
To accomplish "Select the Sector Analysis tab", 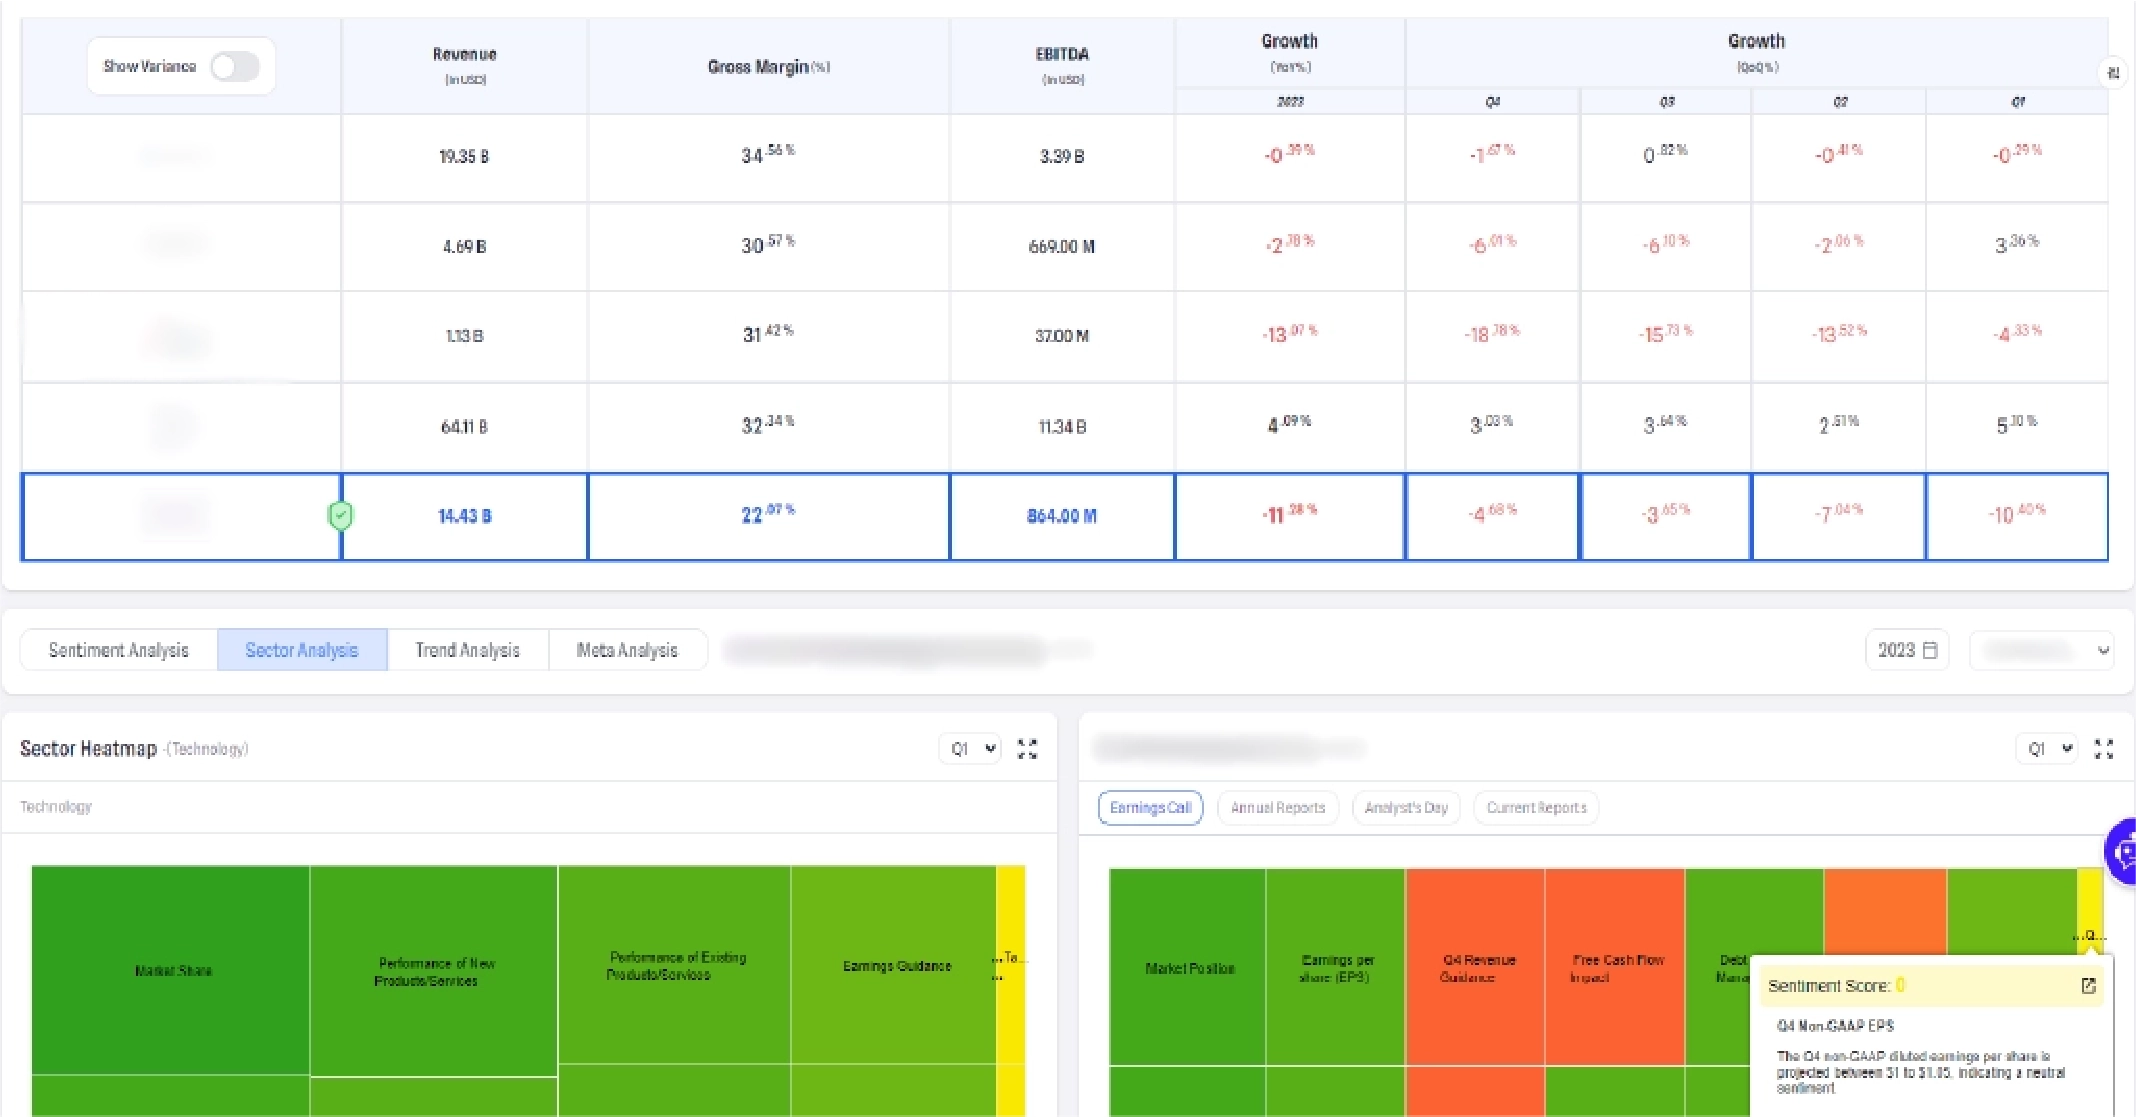I will 302,650.
